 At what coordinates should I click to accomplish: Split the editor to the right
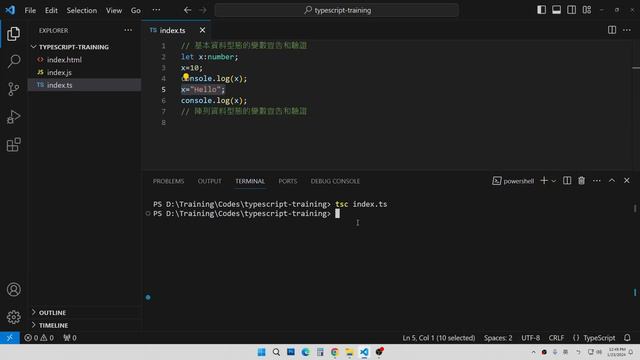coord(612,30)
